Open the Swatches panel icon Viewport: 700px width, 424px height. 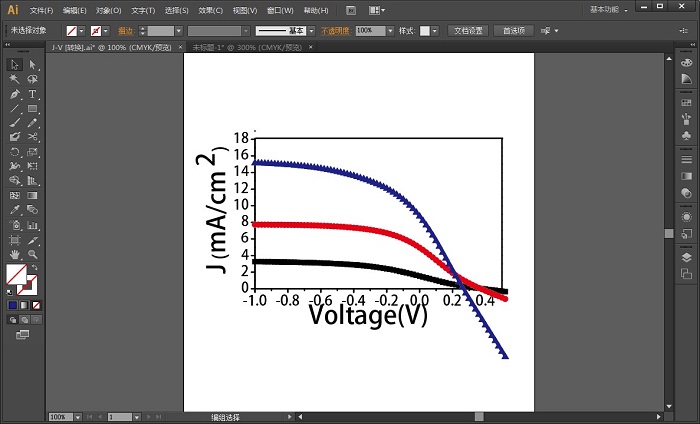(x=687, y=103)
